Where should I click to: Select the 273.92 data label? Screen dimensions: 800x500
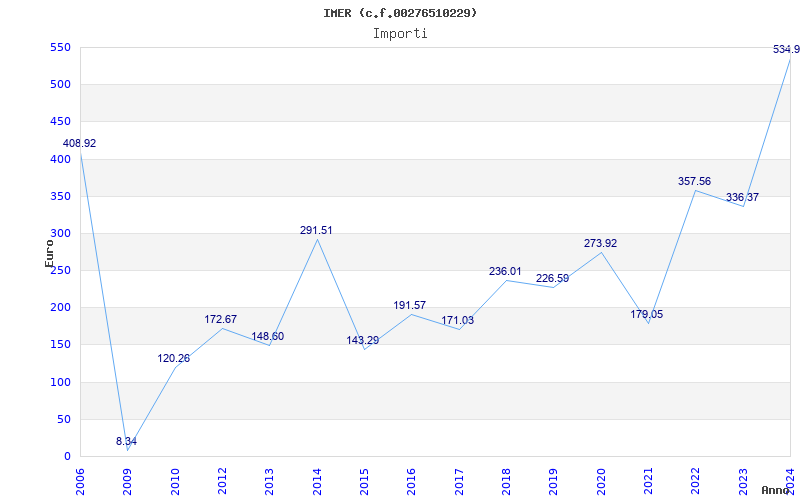pos(600,243)
